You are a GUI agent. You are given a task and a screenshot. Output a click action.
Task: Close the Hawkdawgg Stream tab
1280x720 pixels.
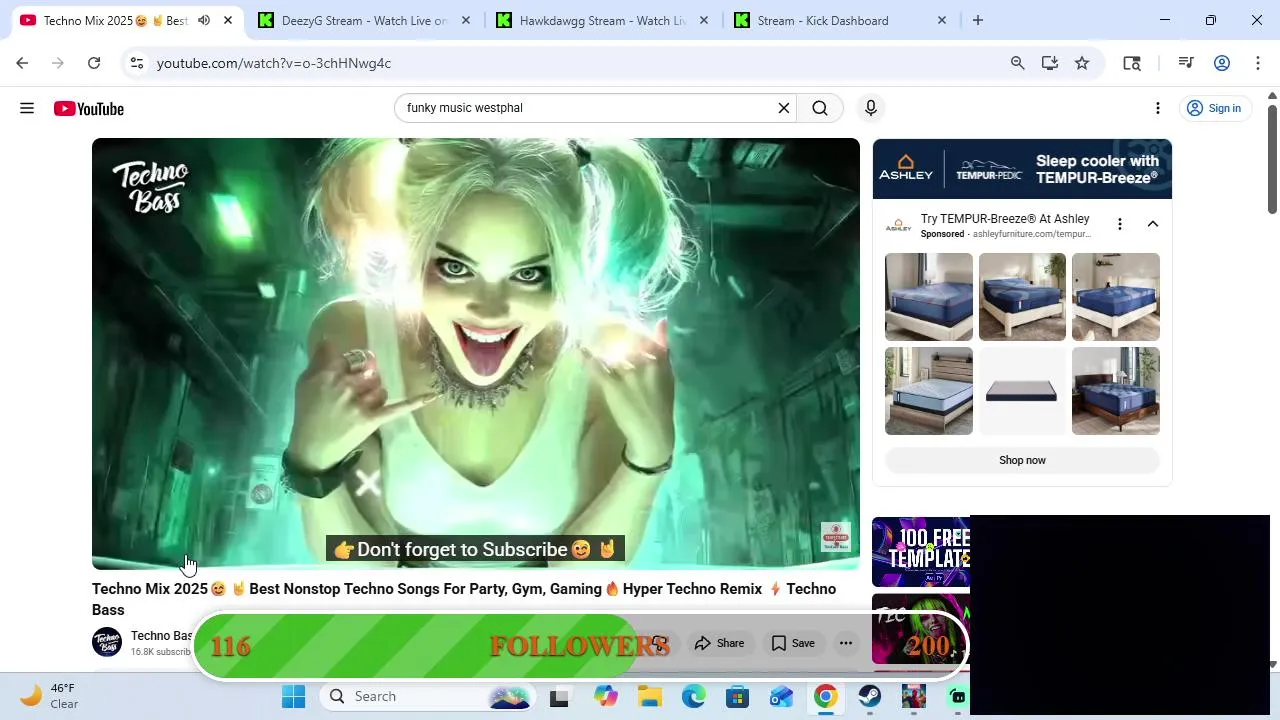pos(703,20)
